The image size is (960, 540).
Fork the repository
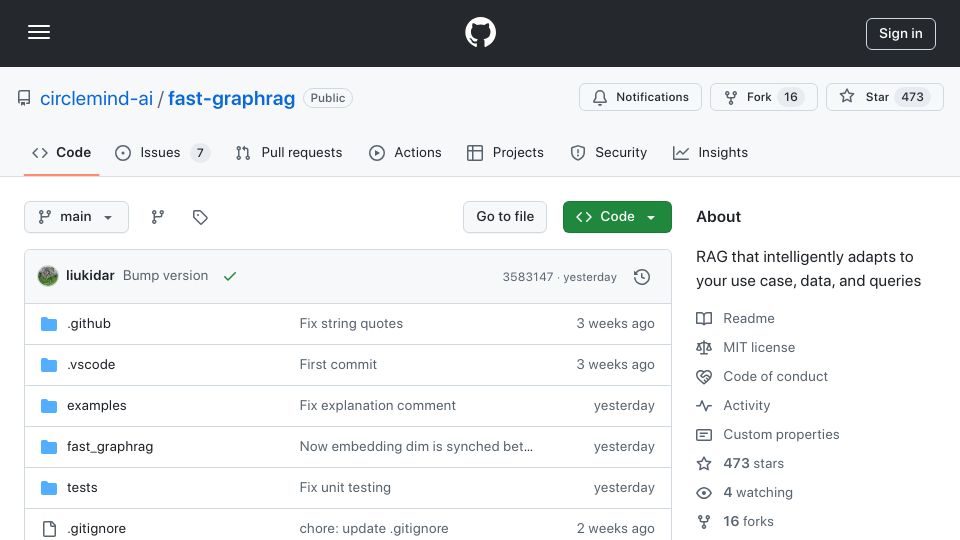[763, 97]
